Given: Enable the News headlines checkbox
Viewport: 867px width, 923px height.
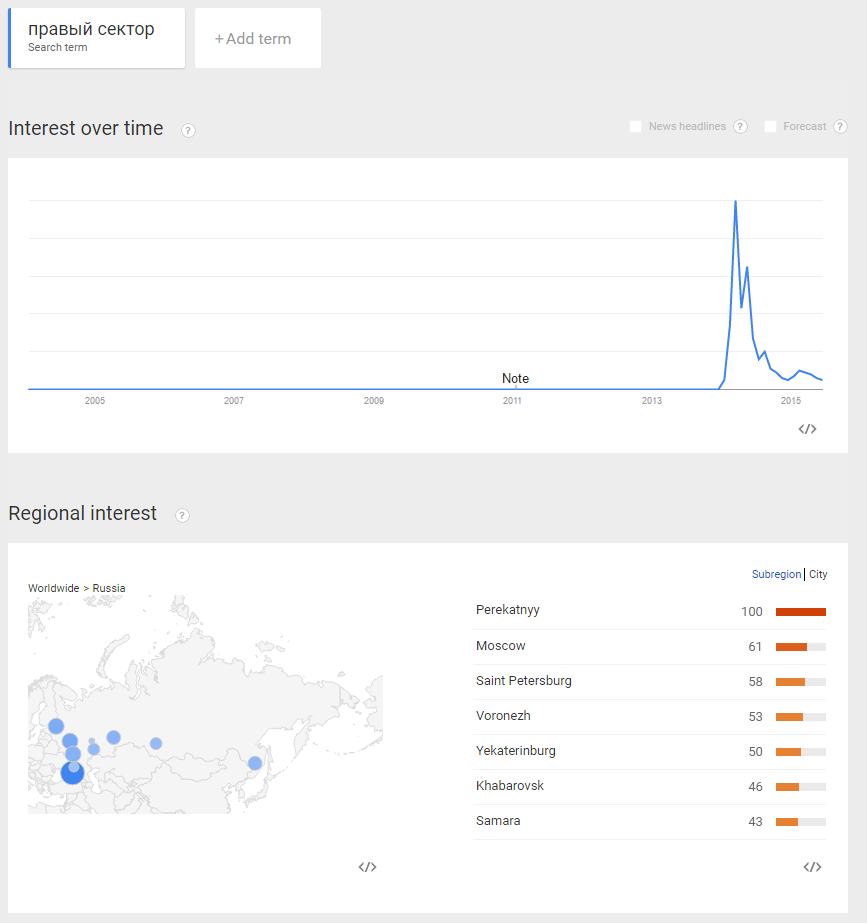Looking at the screenshot, I should pos(635,126).
